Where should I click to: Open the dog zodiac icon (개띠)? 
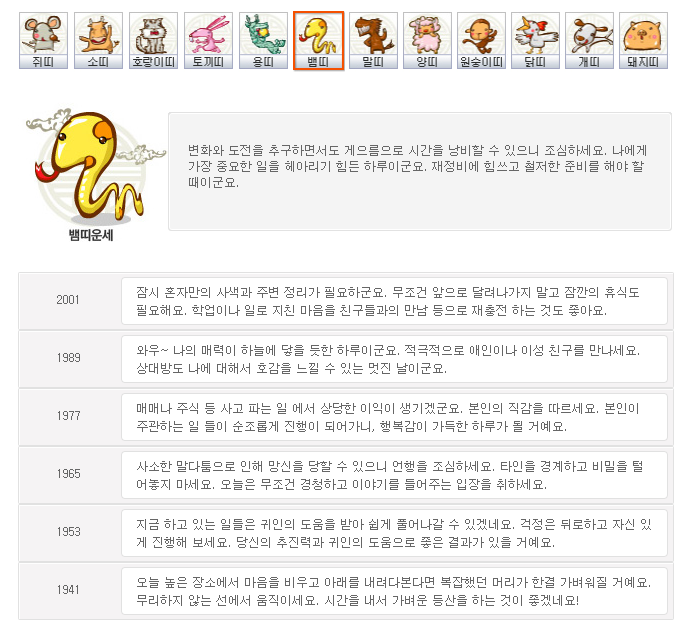589,40
